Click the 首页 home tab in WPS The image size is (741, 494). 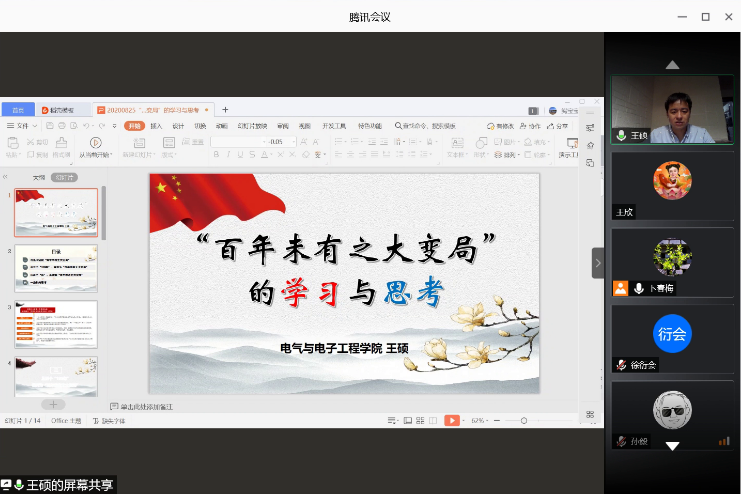pos(18,110)
